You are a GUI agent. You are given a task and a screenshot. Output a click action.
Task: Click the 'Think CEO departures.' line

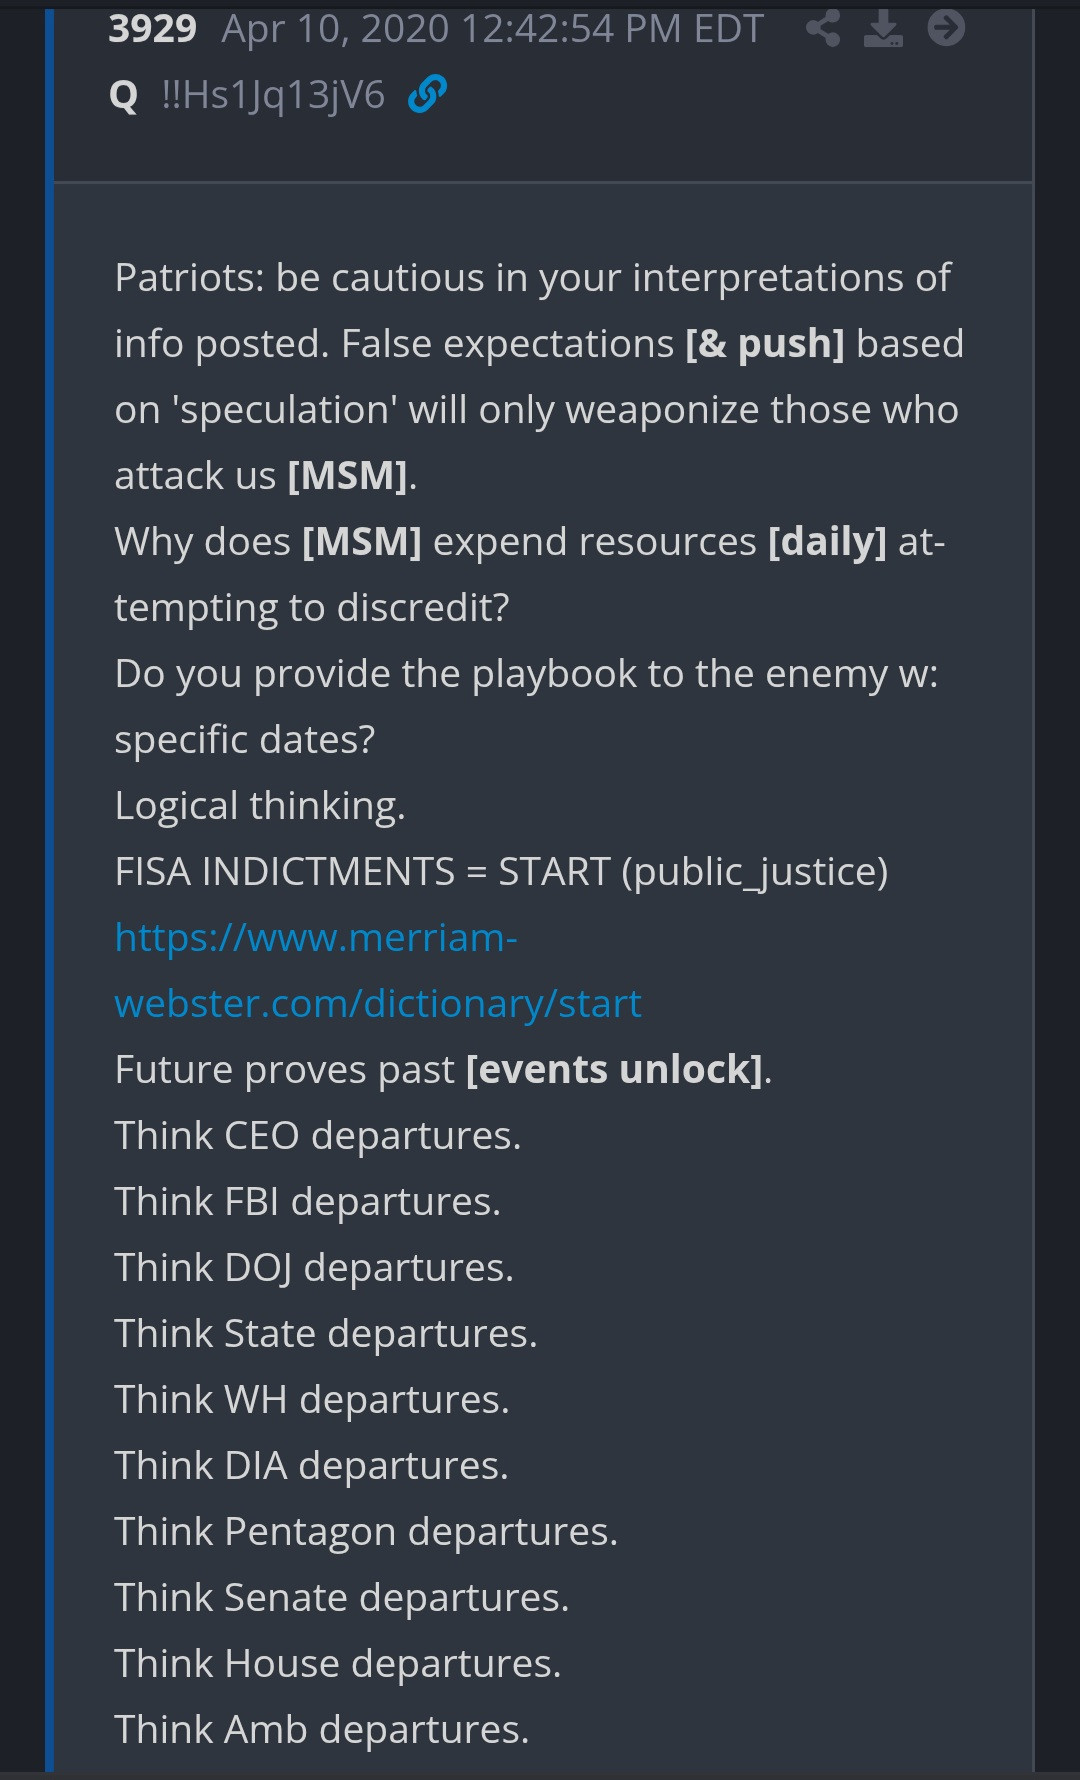point(318,1136)
